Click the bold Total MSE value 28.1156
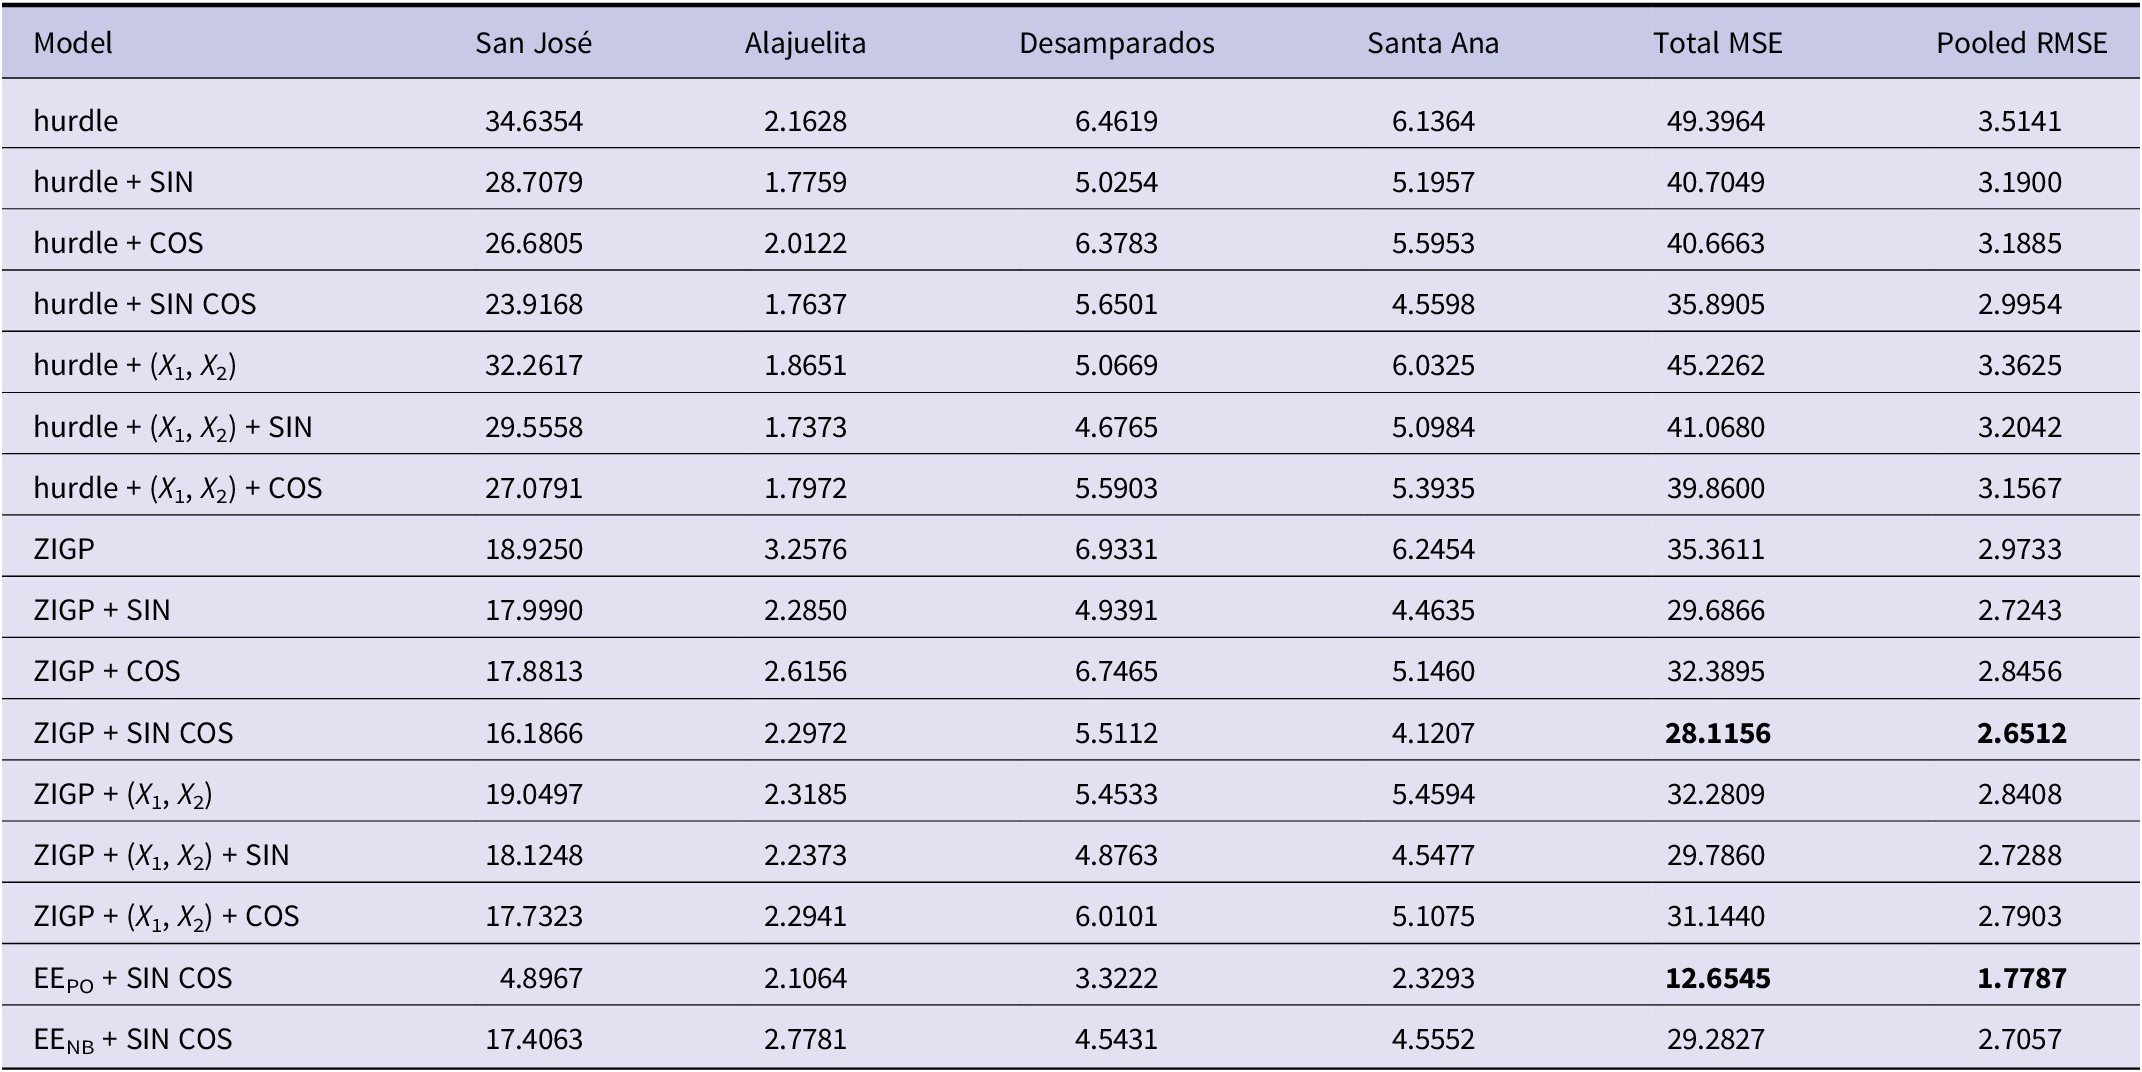The width and height of the screenshot is (2142, 1072). click(x=1717, y=733)
